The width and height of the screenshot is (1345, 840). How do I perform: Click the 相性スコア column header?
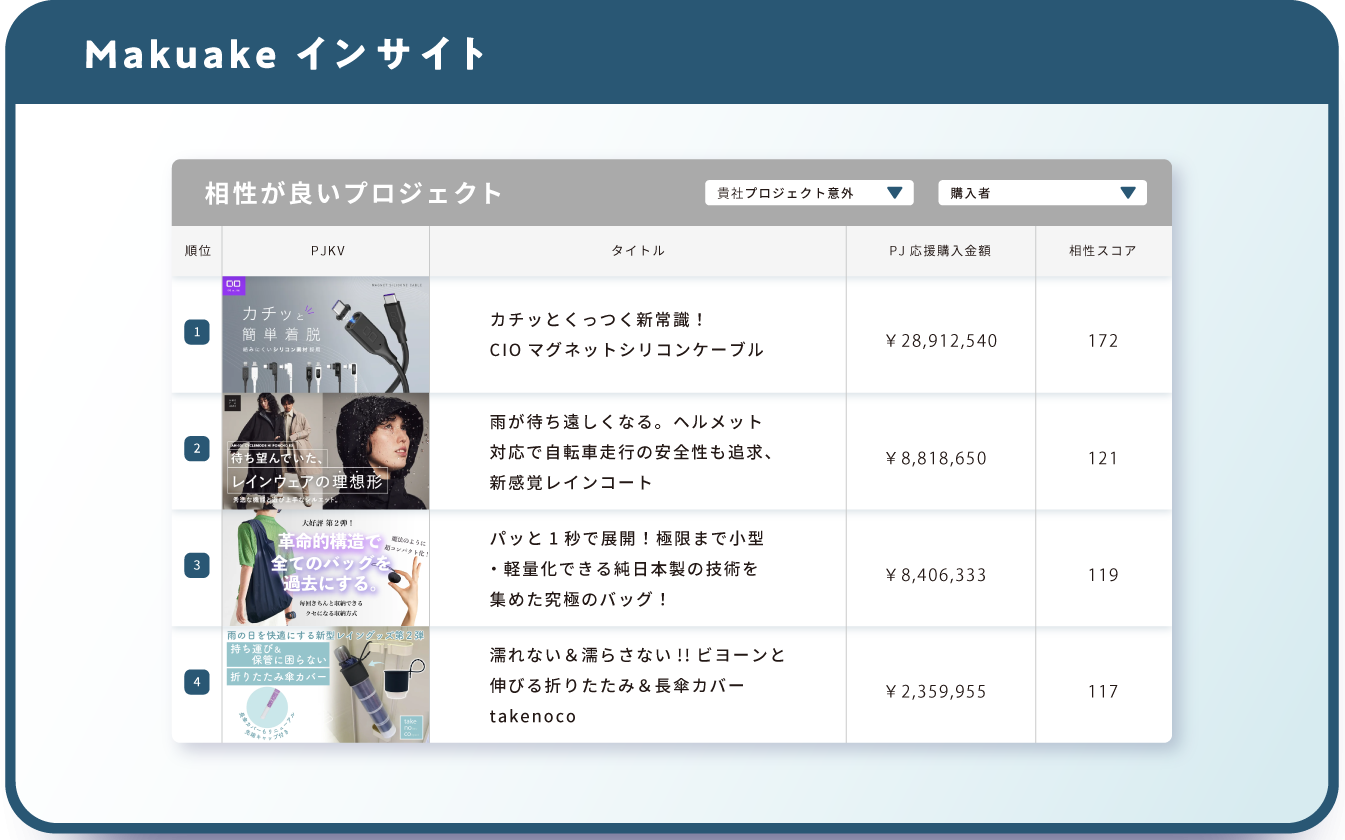point(1103,251)
